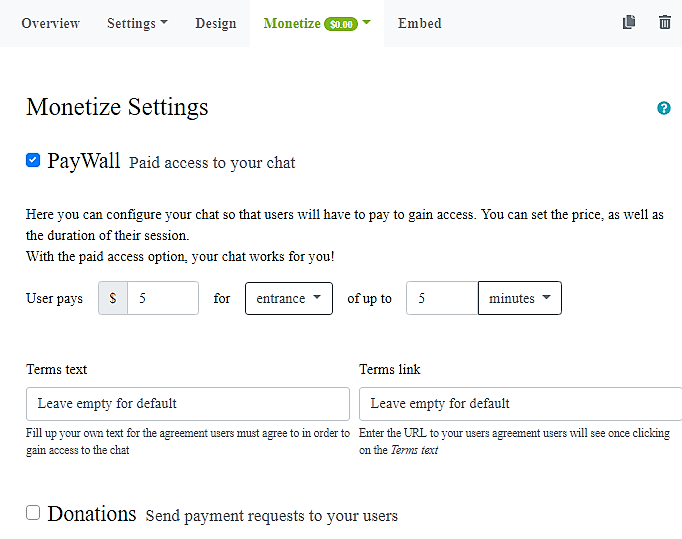Click the PayWall label text
The width and height of the screenshot is (682, 539).
tap(84, 161)
